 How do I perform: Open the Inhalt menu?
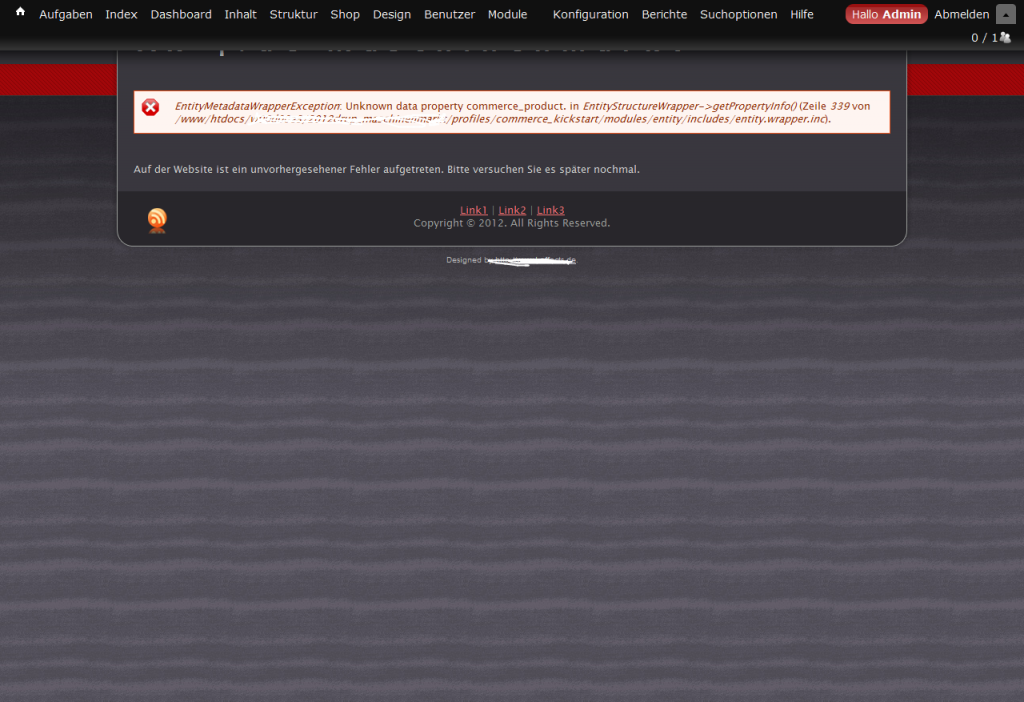coord(240,15)
